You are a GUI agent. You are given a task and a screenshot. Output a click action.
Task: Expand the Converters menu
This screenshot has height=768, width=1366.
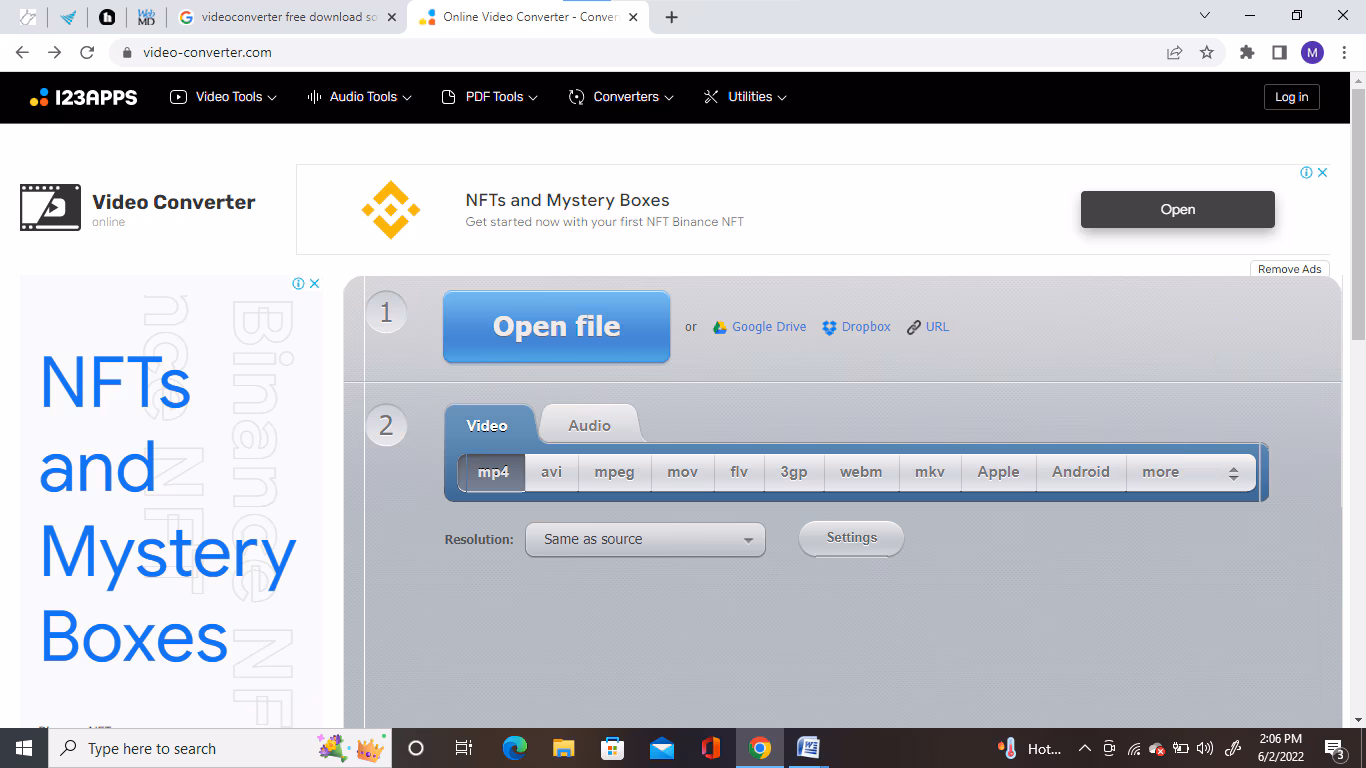[x=621, y=97]
